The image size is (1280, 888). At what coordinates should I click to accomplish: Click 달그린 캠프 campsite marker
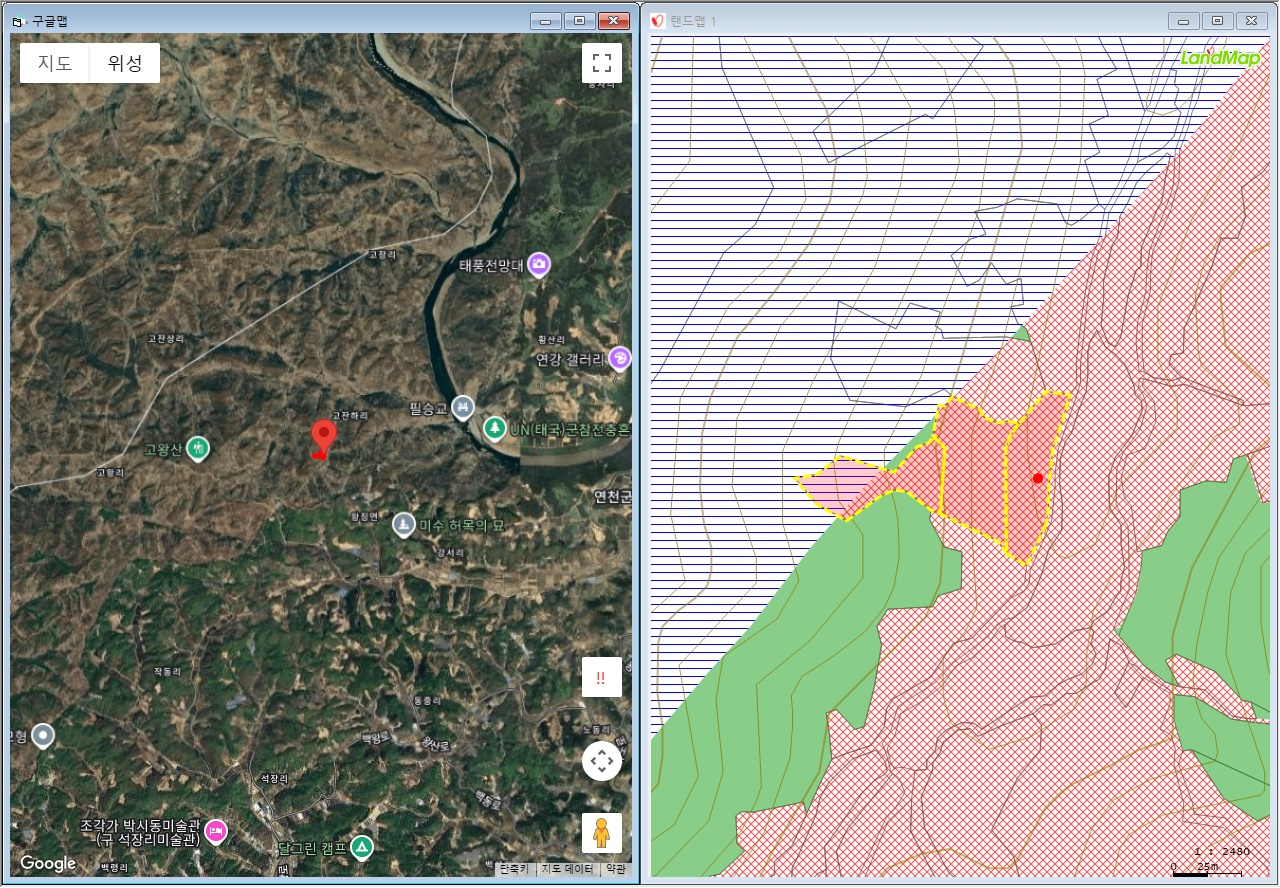coord(361,848)
